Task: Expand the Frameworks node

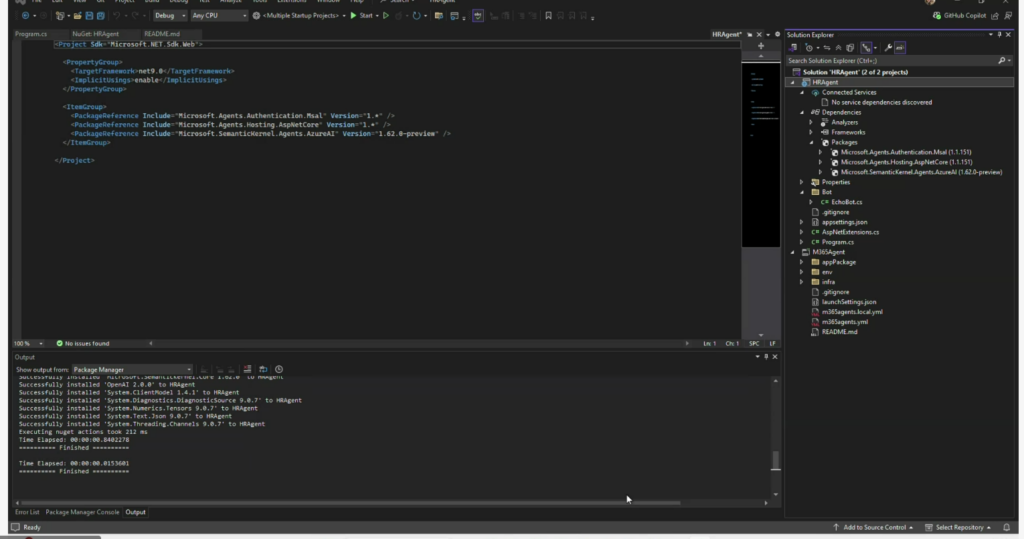Action: point(811,132)
